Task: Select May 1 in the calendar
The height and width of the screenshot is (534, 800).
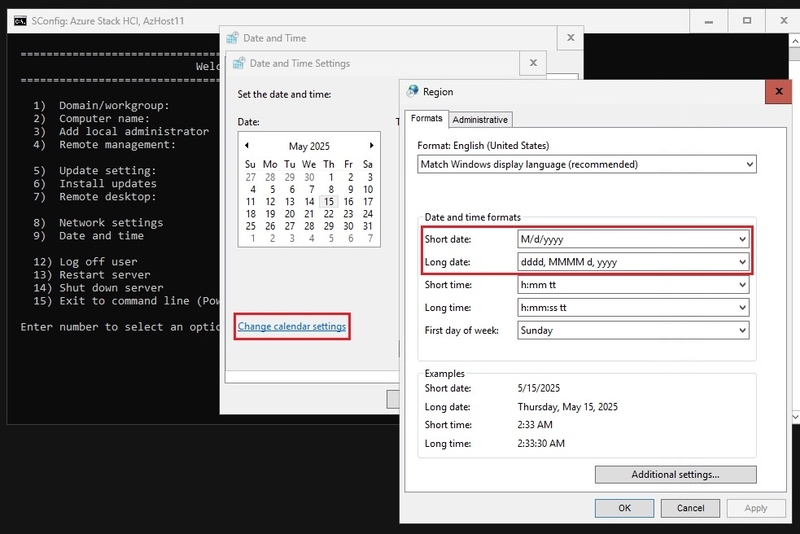Action: pos(331,177)
